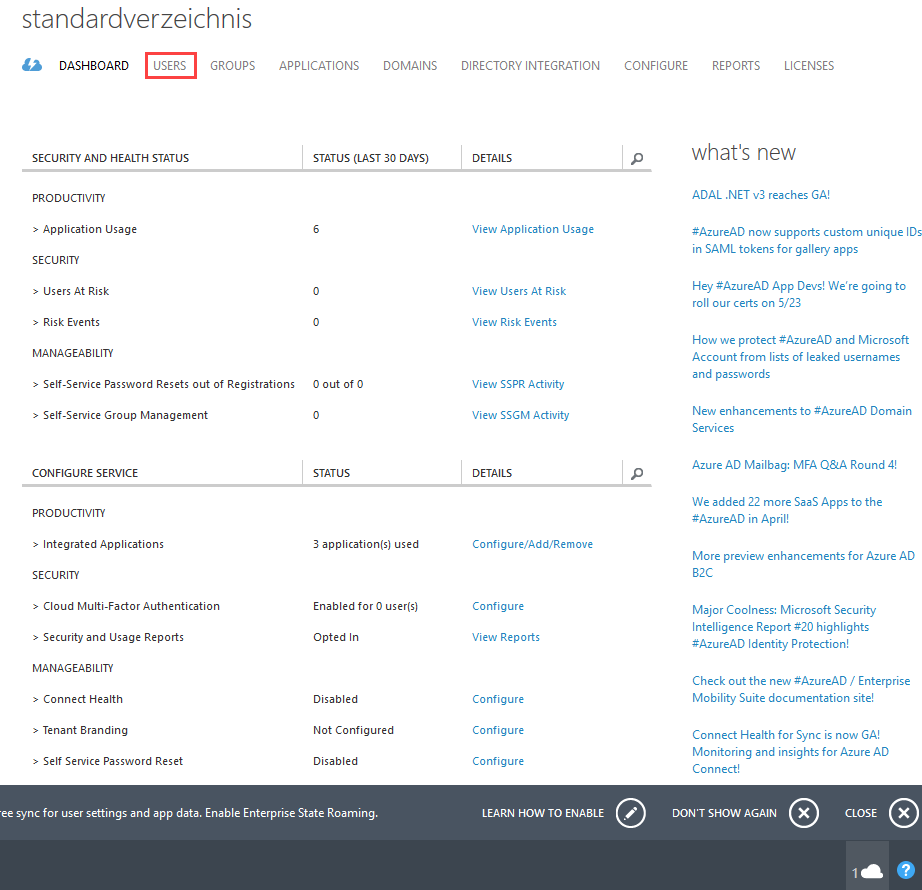The width and height of the screenshot is (922, 890).
Task: Open the Microsoft Security Intelligence Report #20 link
Action: [x=784, y=627]
